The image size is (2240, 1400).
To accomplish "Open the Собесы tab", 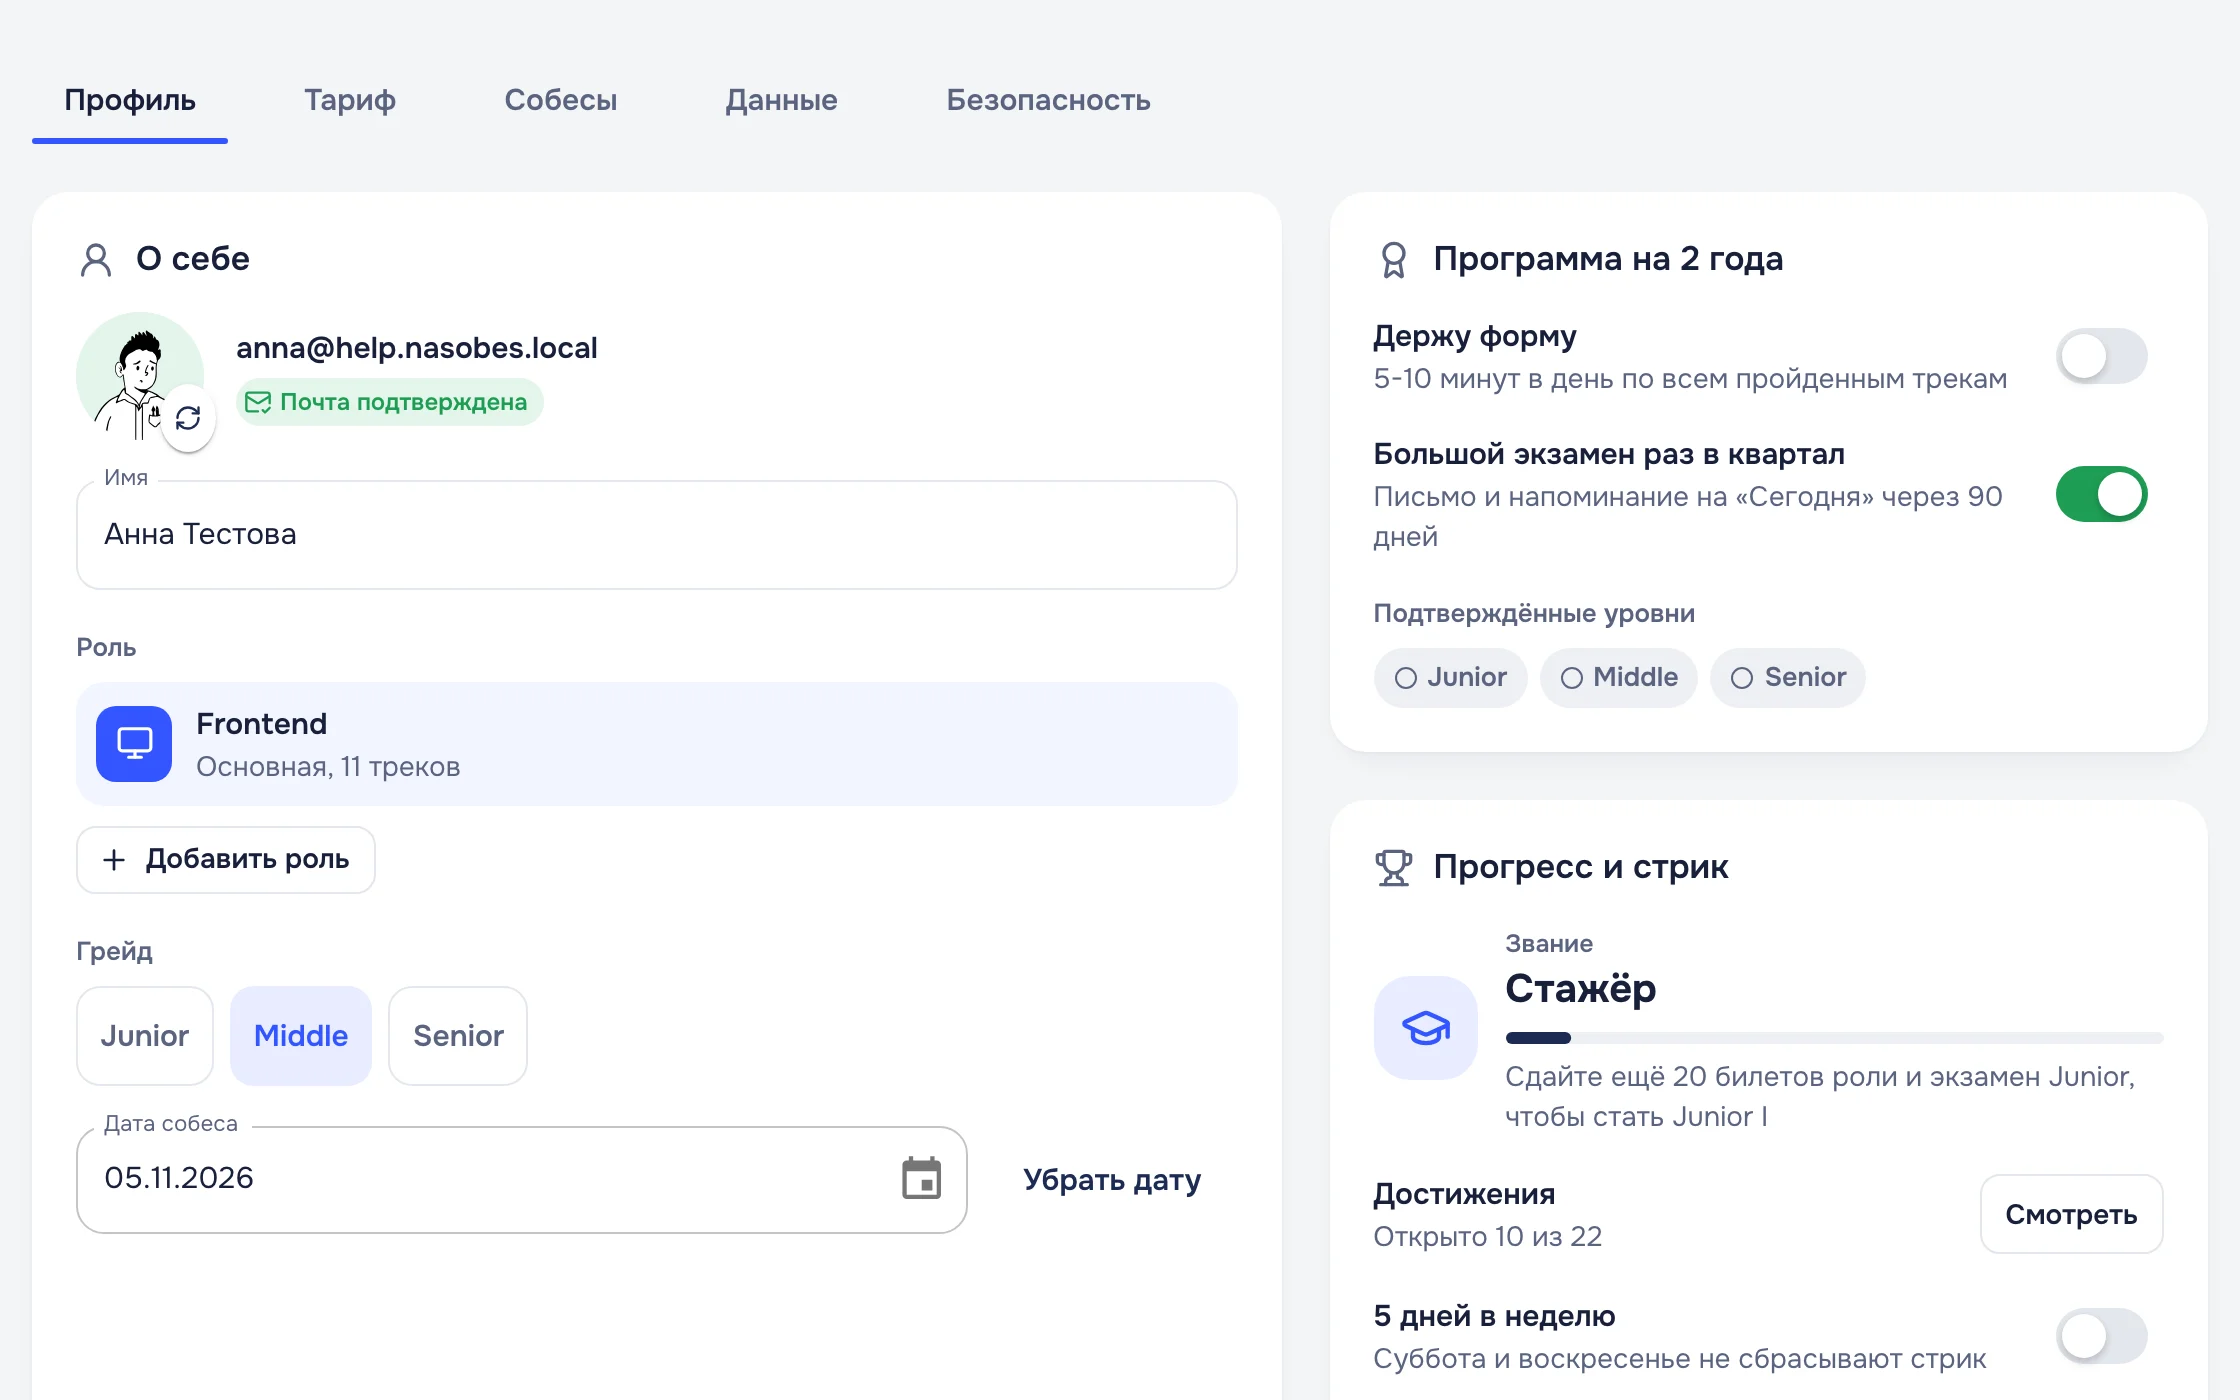I will pyautogui.click(x=561, y=100).
